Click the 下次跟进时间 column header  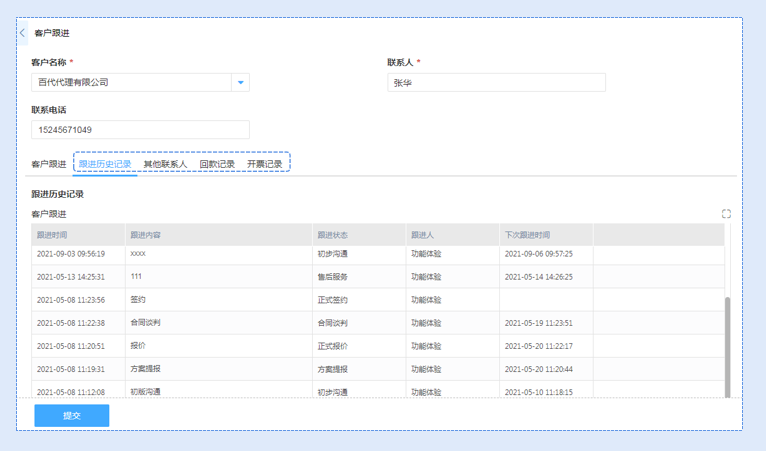[546, 235]
